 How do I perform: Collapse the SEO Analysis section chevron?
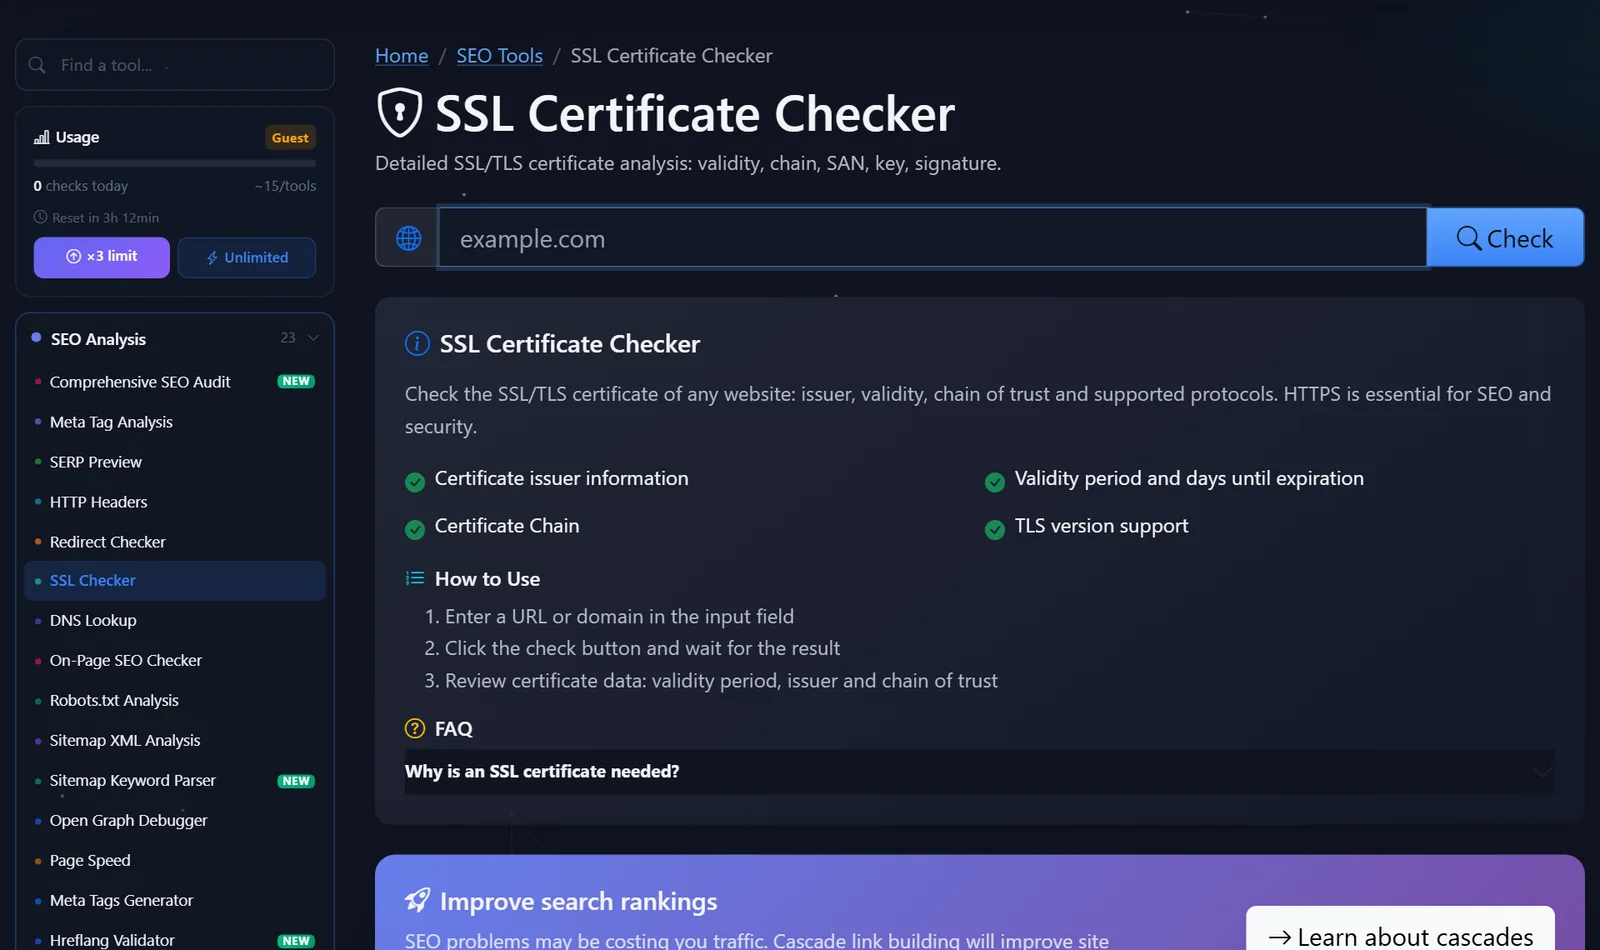coord(313,338)
